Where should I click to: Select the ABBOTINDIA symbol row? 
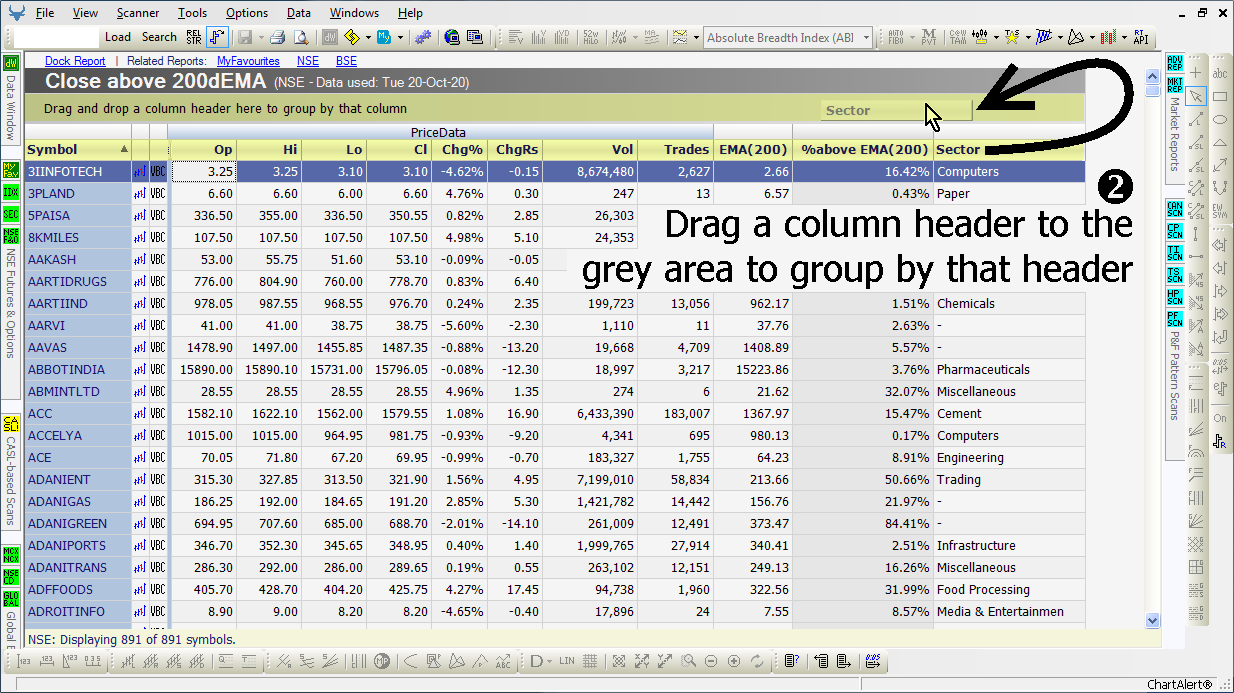pos(78,369)
